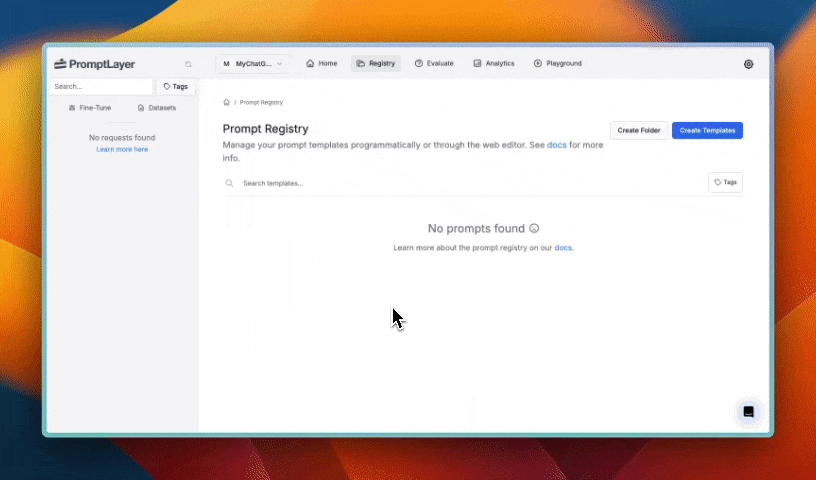This screenshot has width=816, height=480.
Task: Collapse the sidebar using the toggle icon
Action: coord(188,64)
